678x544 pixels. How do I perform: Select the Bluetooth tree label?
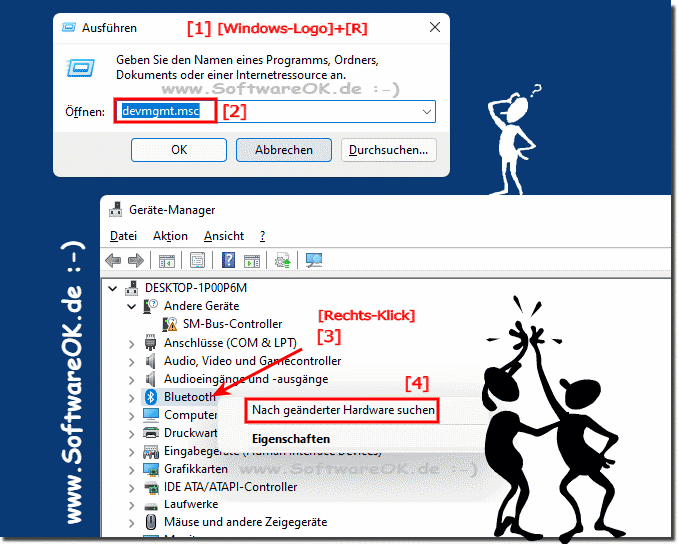[189, 397]
